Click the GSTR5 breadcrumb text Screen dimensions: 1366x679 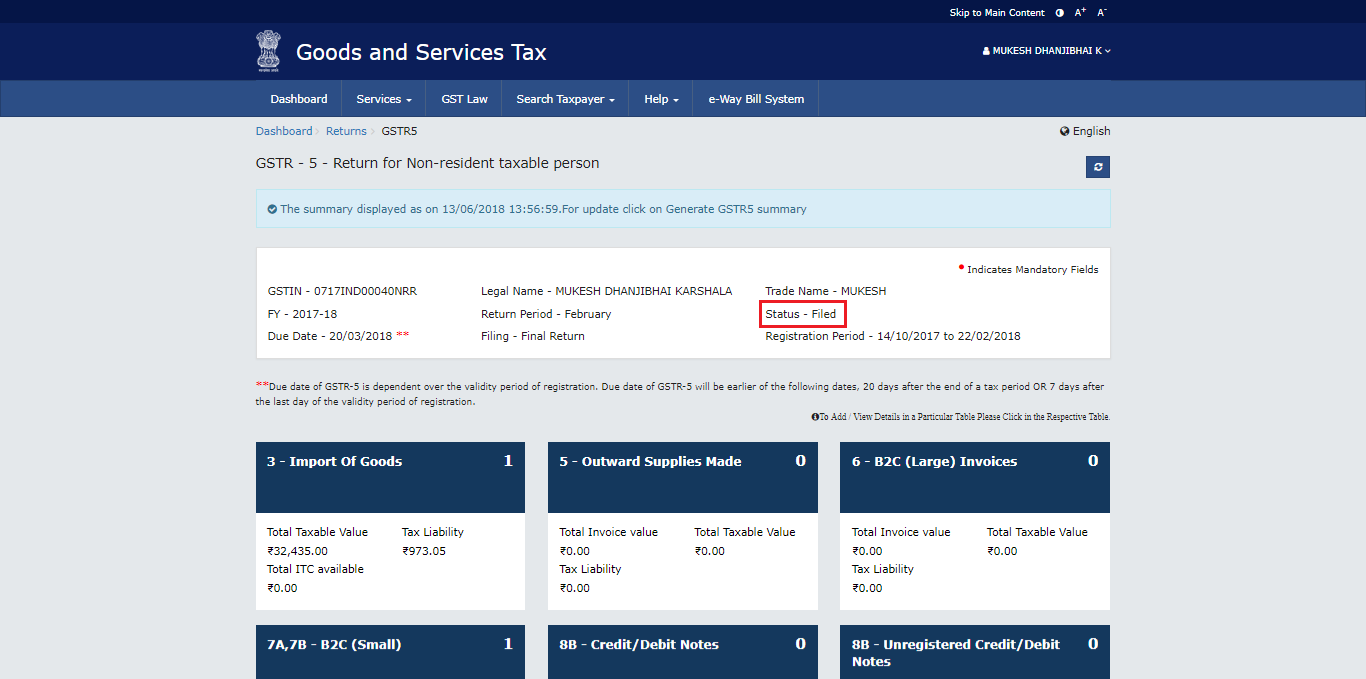(x=399, y=131)
